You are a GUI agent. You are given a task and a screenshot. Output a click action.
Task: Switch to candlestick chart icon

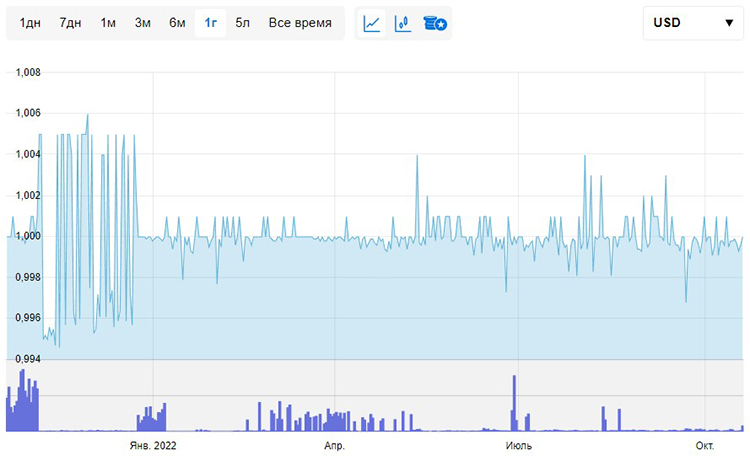pos(403,23)
